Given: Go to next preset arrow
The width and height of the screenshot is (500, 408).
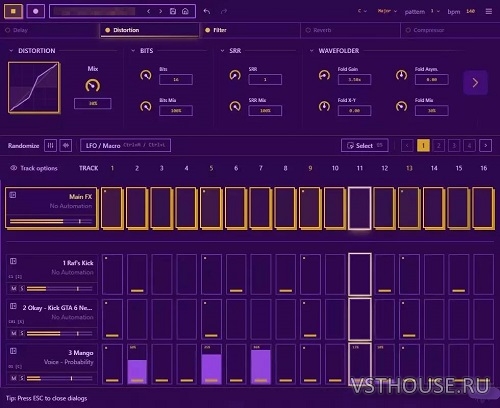Looking at the screenshot, I should point(160,11).
